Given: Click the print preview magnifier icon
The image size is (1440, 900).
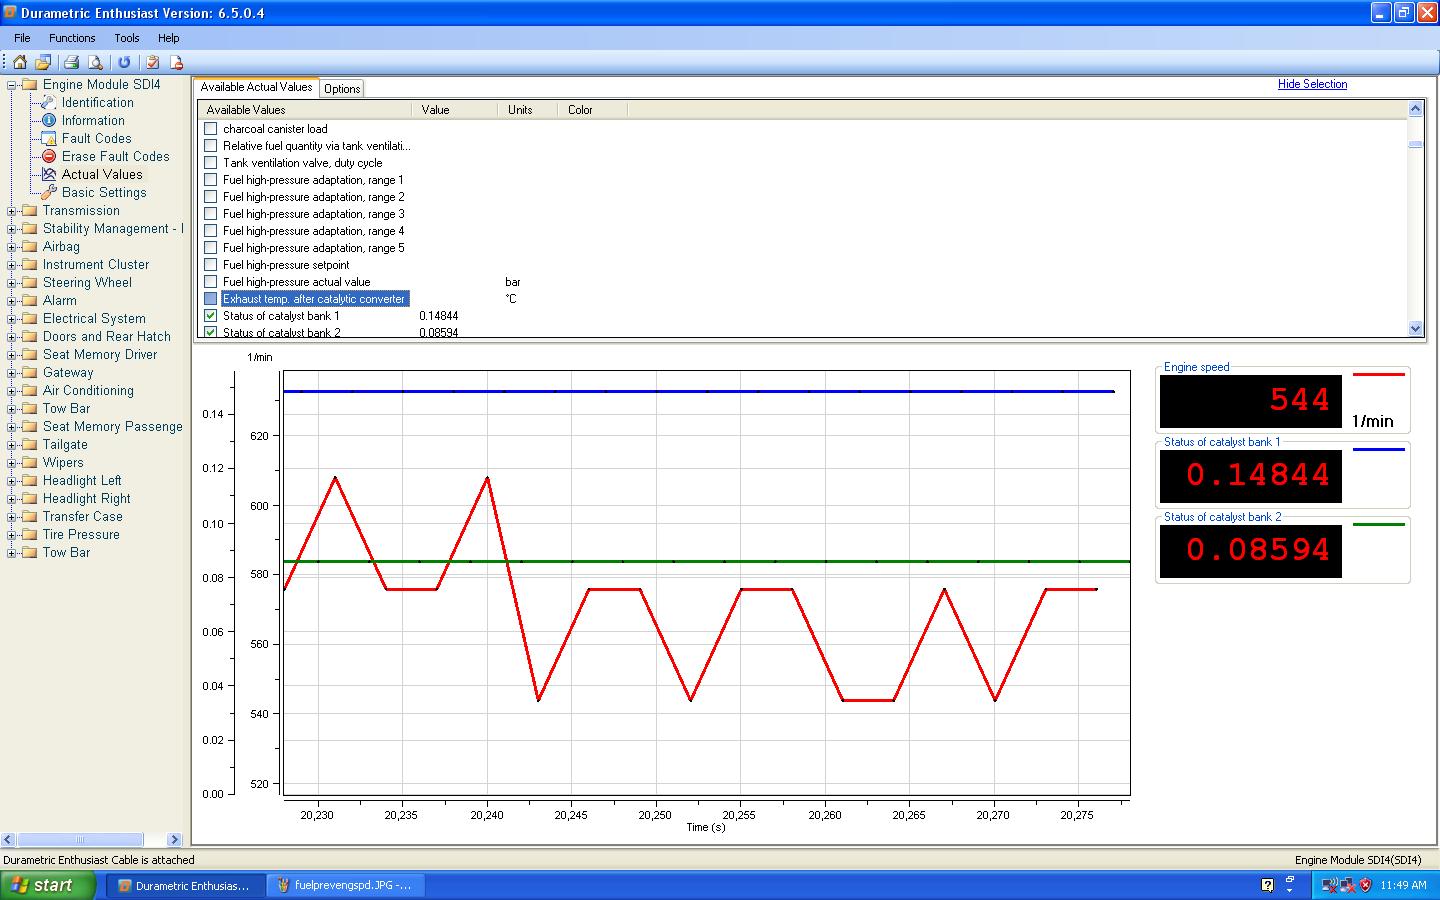Looking at the screenshot, I should click(x=95, y=62).
